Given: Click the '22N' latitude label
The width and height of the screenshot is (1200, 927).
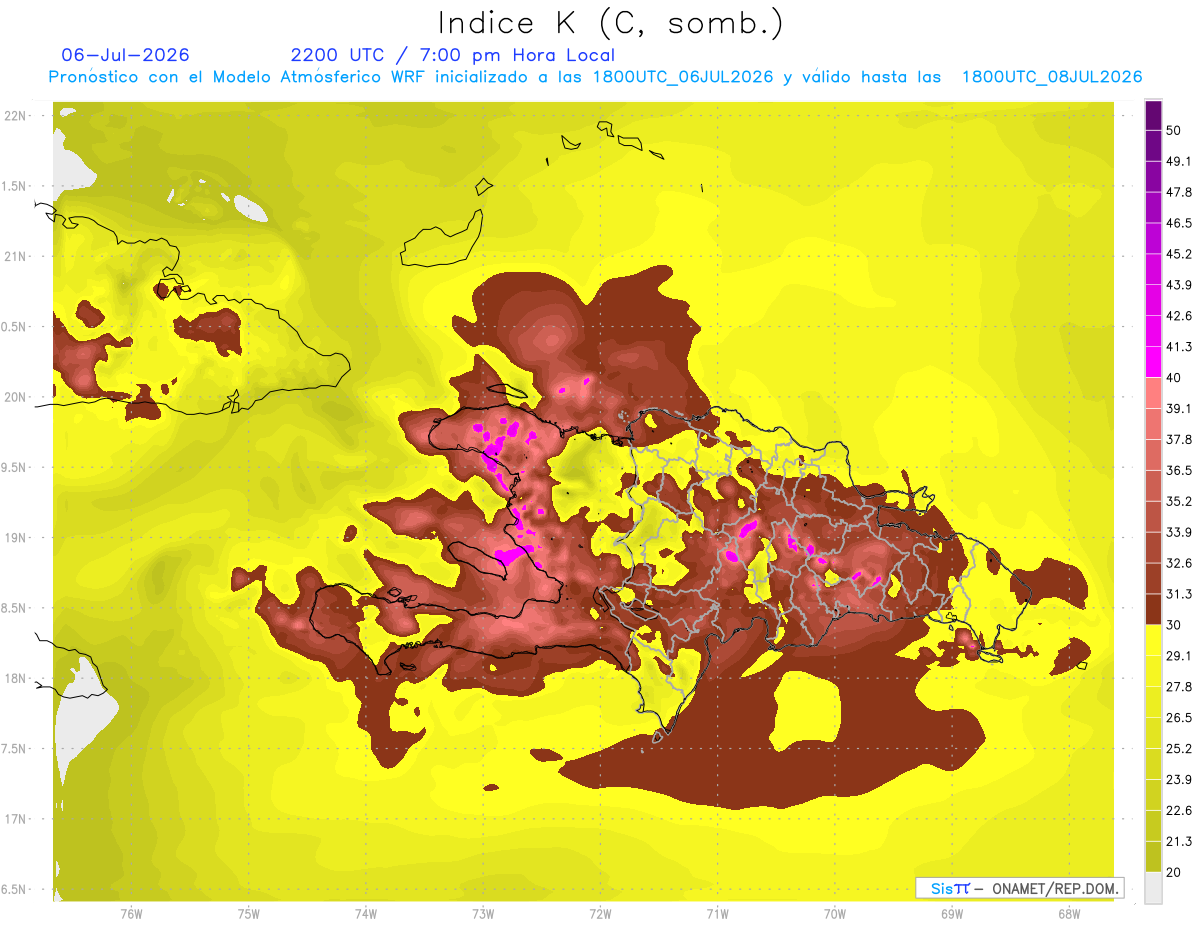Looking at the screenshot, I should tap(16, 116).
